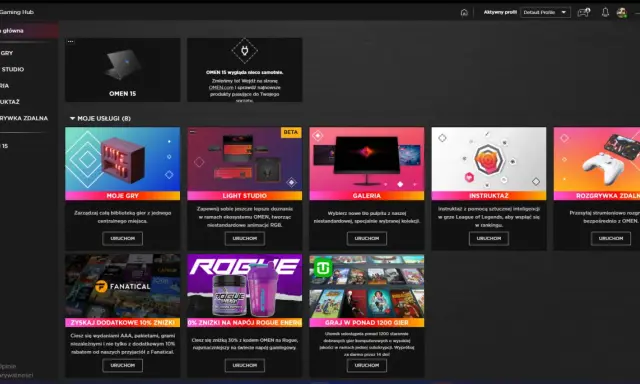Viewport: 640px width, 384px height.
Task: Click the BETA badge on Light Studio
Action: [x=291, y=132]
